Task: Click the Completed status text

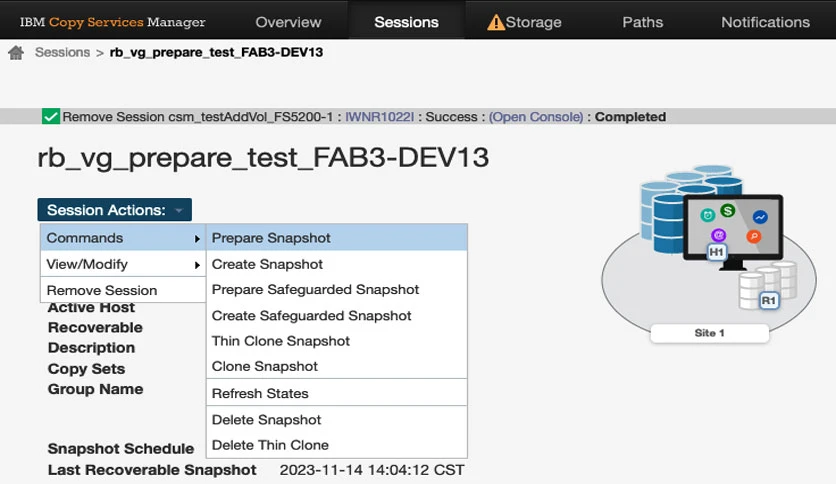Action: pos(630,117)
